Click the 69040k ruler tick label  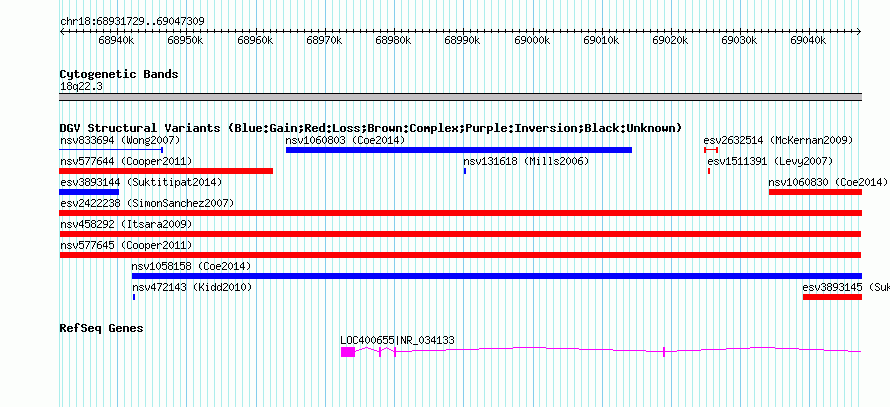point(809,40)
